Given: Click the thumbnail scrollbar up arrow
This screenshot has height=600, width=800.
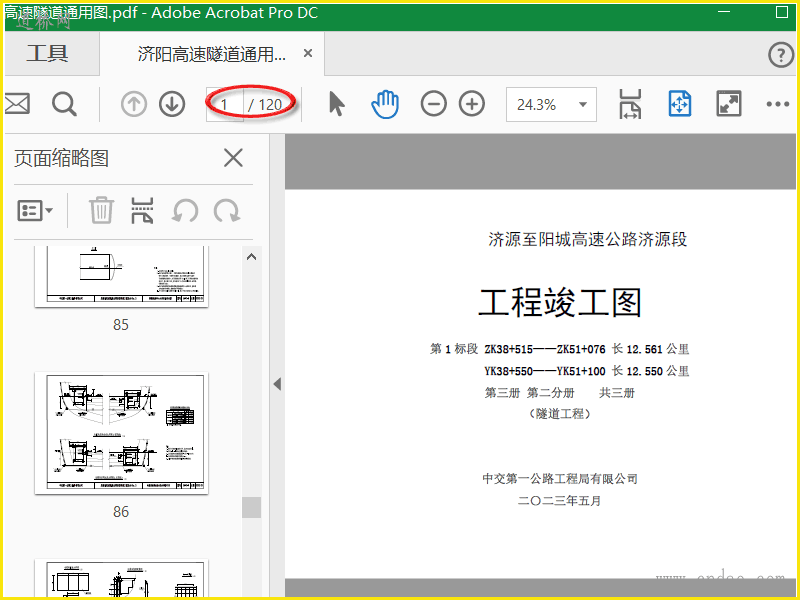Looking at the screenshot, I should coord(251,257).
